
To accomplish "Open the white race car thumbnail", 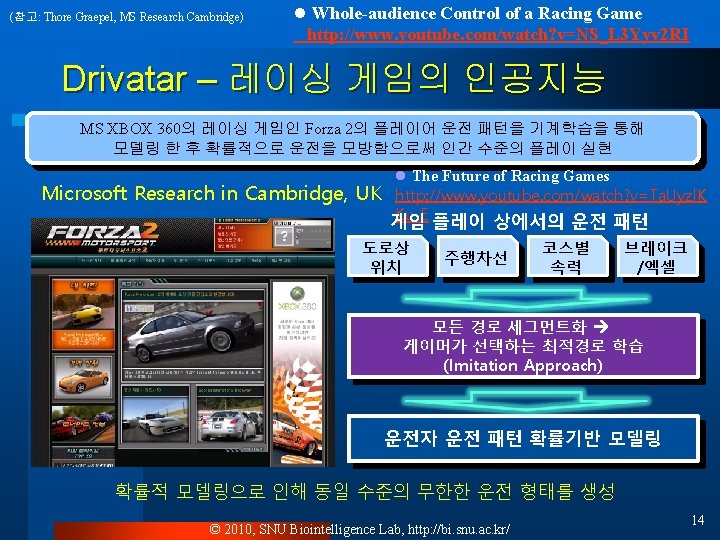I will [x=155, y=420].
